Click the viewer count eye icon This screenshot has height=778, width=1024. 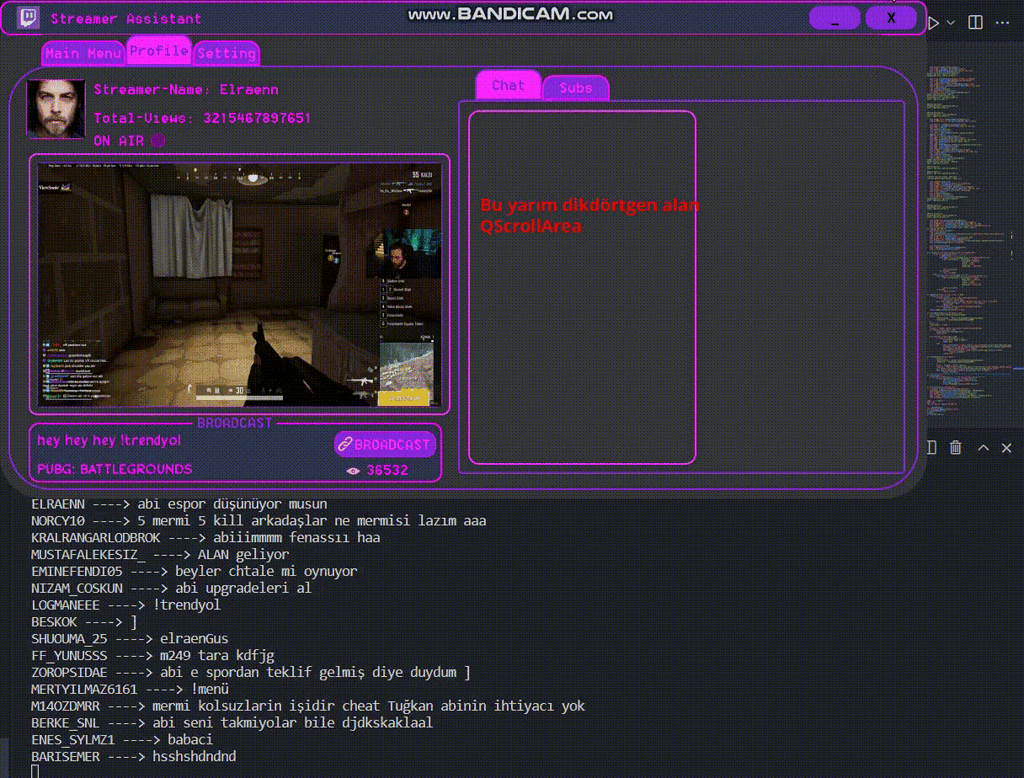point(352,470)
